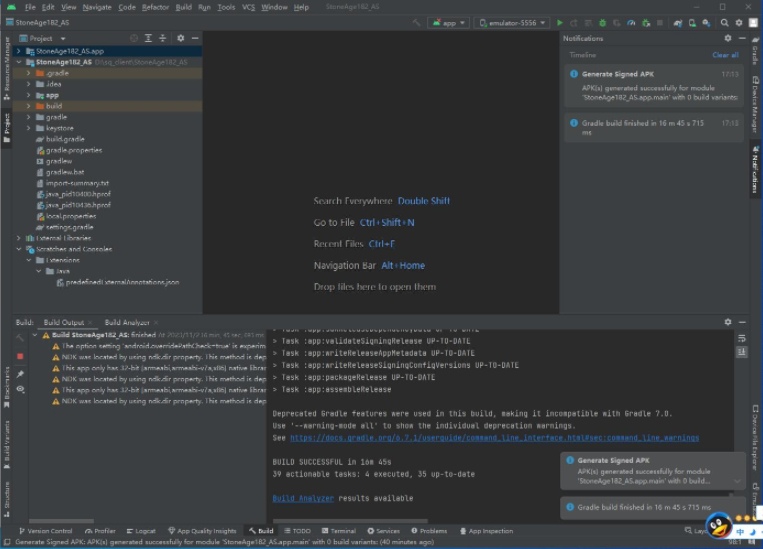The width and height of the screenshot is (763, 549).
Task: Open the app run configuration dropdown
Action: [x=449, y=22]
